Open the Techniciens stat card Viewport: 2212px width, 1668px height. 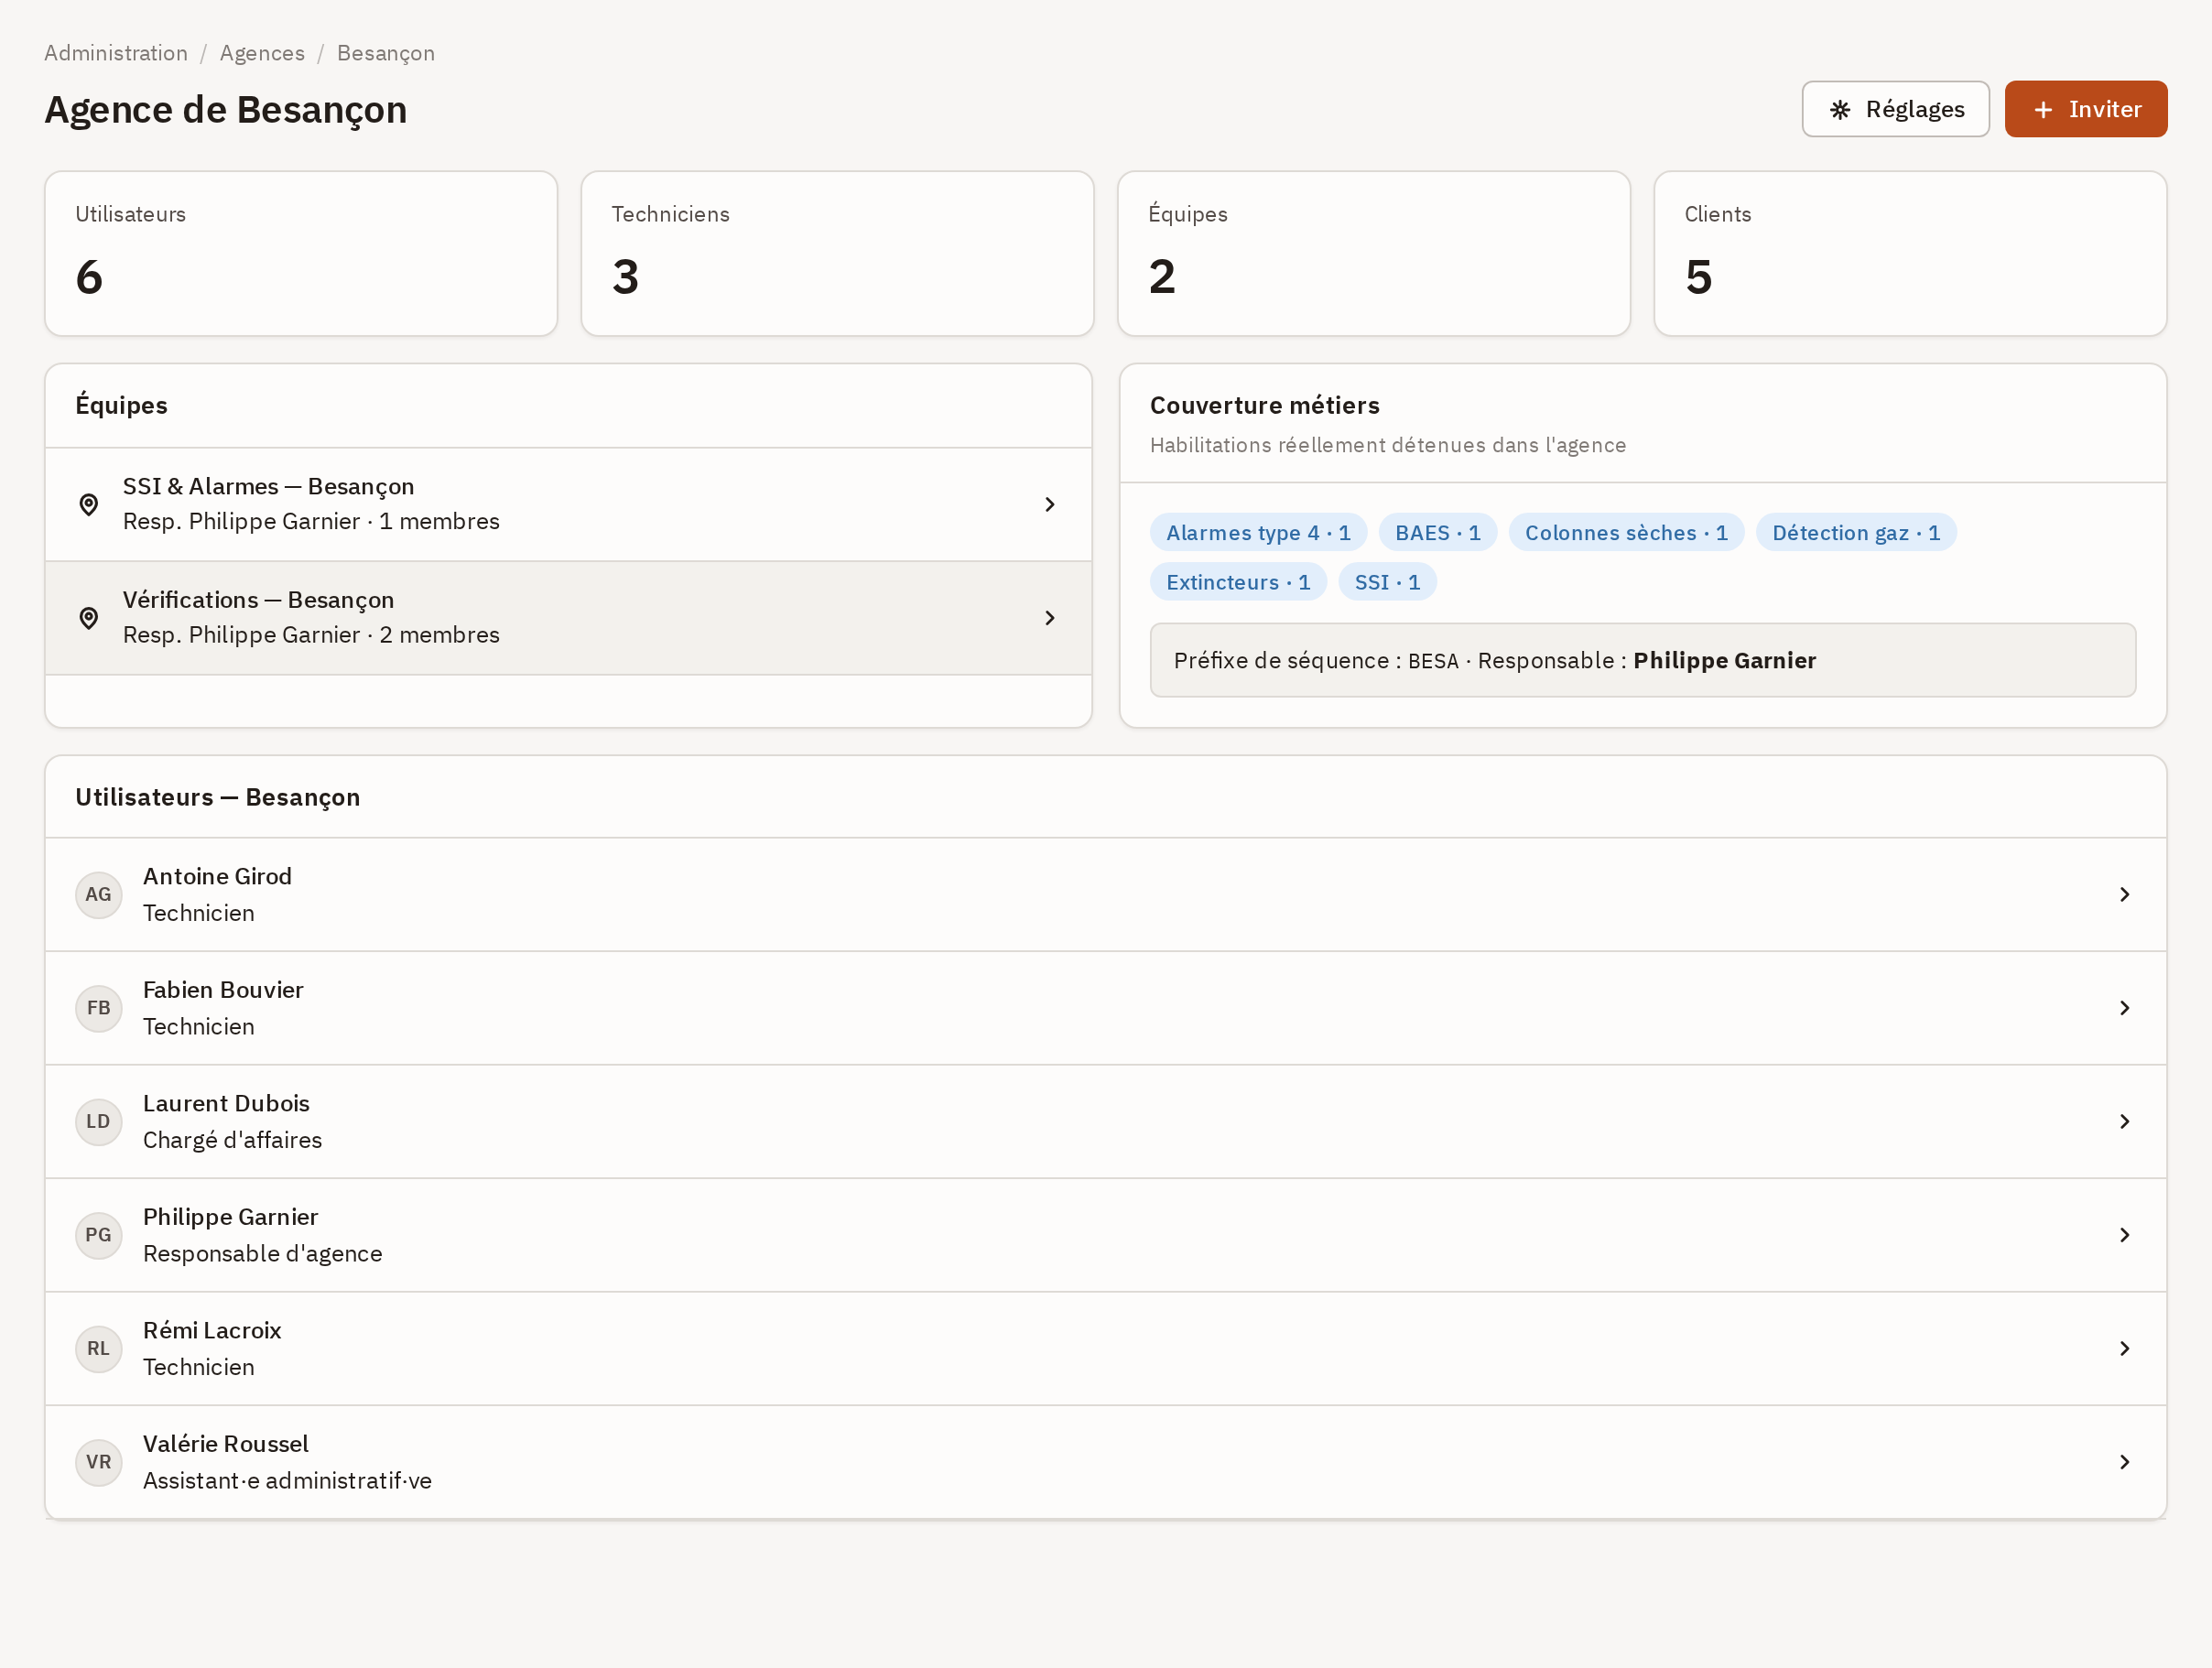[x=837, y=254]
